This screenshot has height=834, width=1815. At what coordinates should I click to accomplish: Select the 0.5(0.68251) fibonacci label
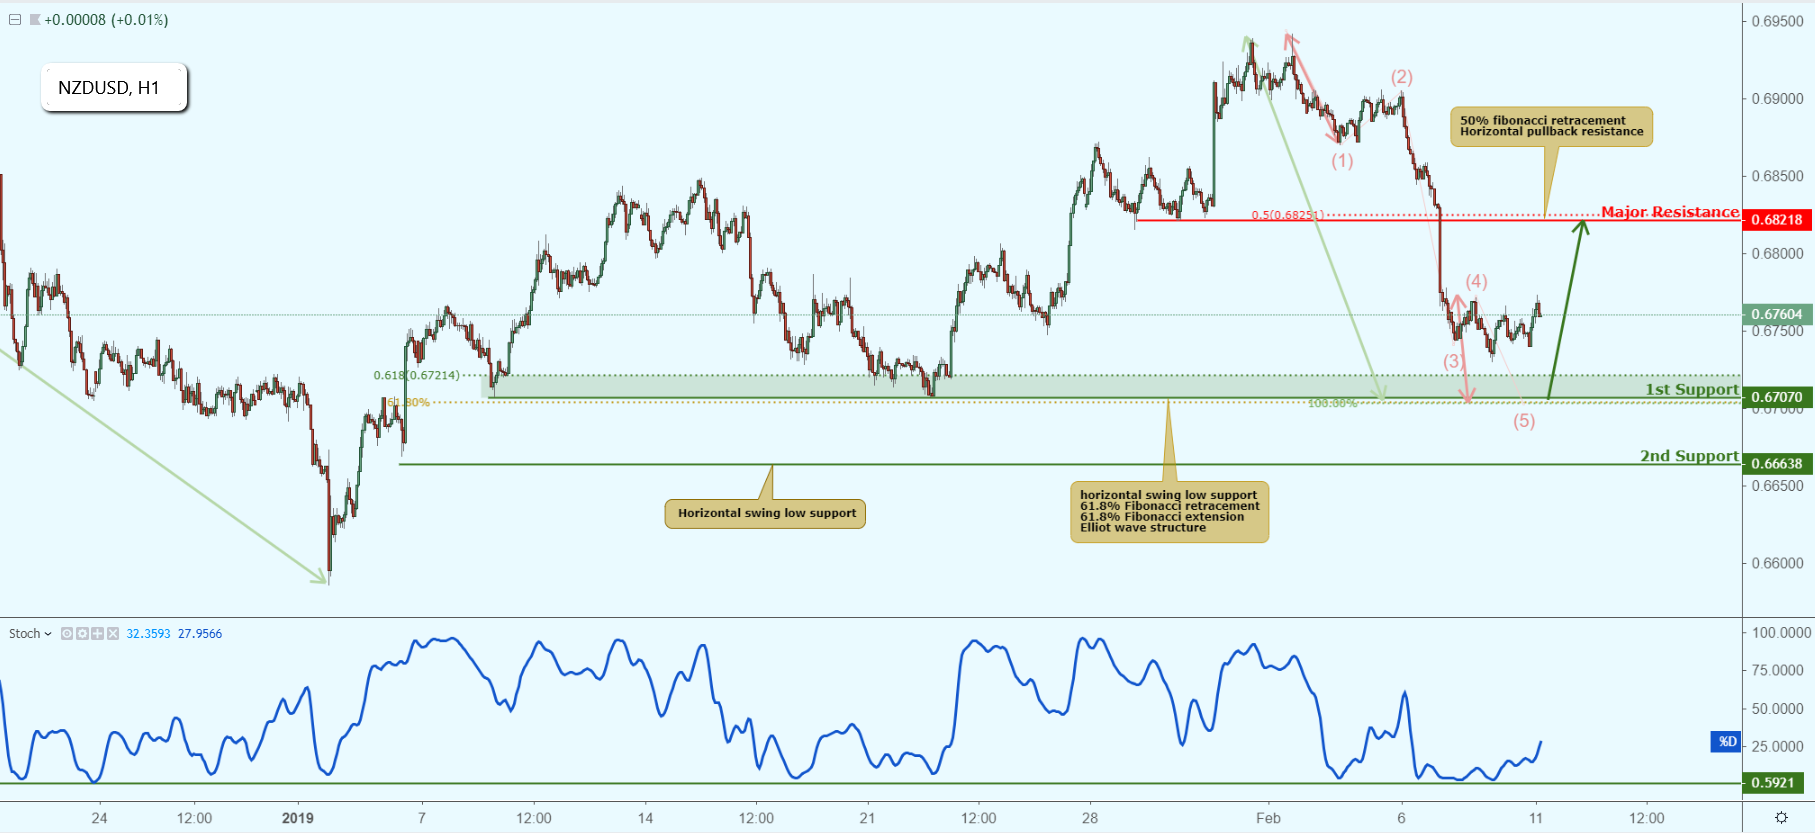[x=1288, y=215]
